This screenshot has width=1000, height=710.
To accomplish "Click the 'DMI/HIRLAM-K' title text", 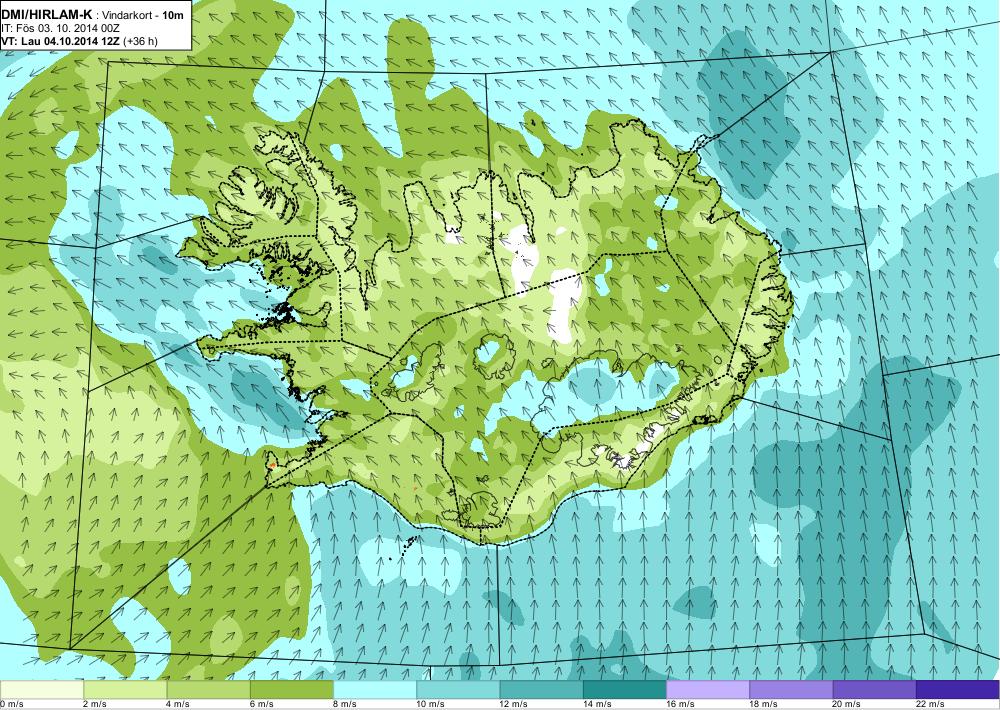I will coord(47,14).
